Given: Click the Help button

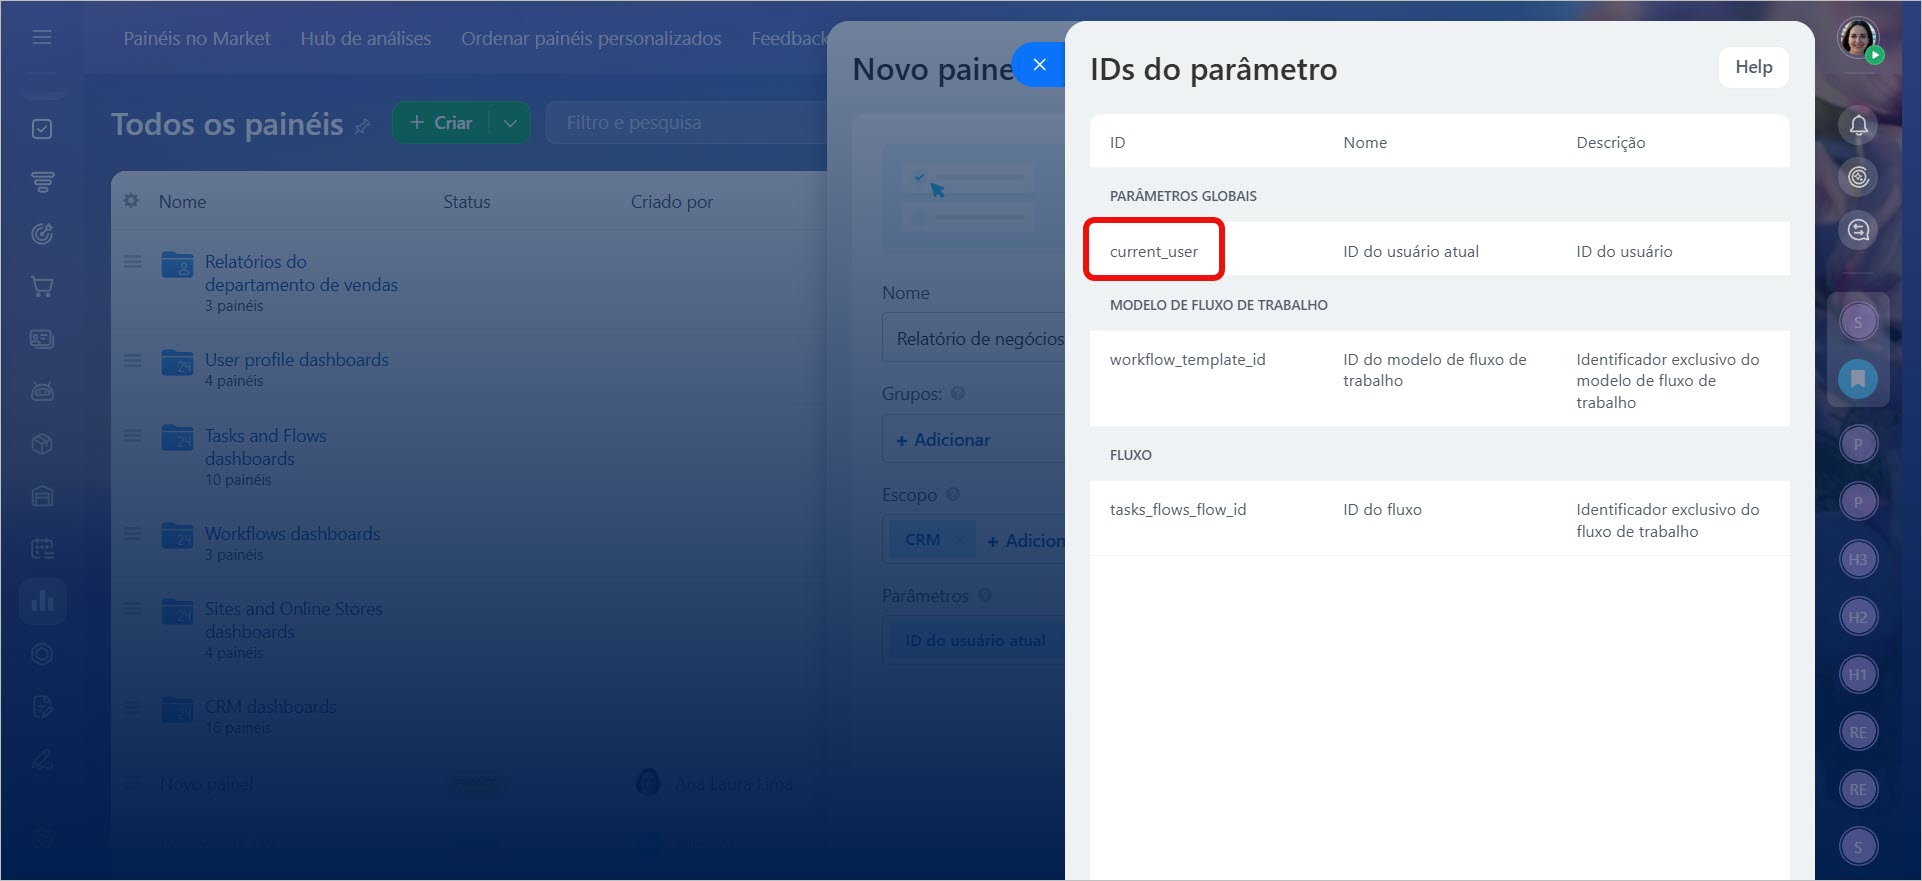Looking at the screenshot, I should pos(1753,67).
